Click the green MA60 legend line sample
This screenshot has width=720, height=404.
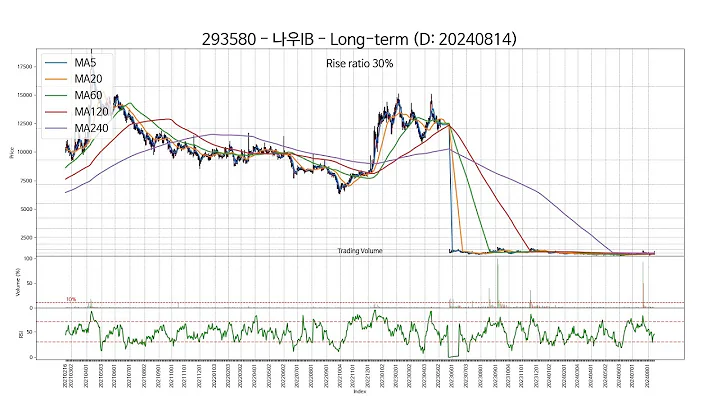[56, 95]
